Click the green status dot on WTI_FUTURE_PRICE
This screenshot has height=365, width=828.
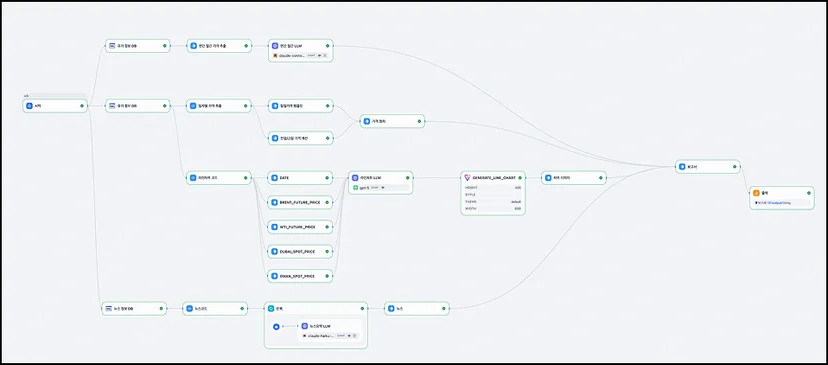[x=327, y=227]
